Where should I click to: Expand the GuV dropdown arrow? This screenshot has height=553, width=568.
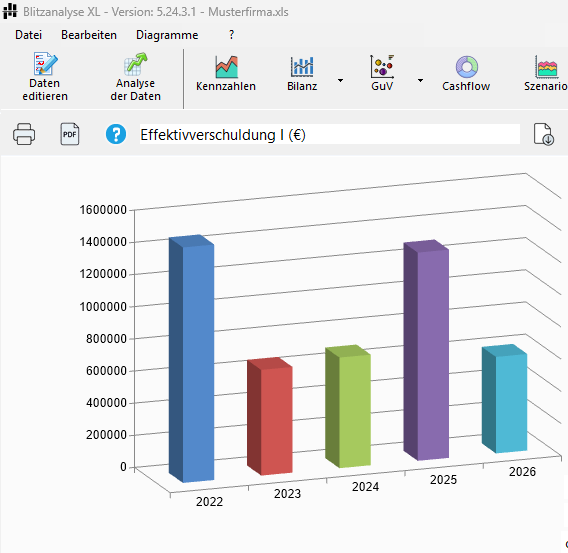421,80
